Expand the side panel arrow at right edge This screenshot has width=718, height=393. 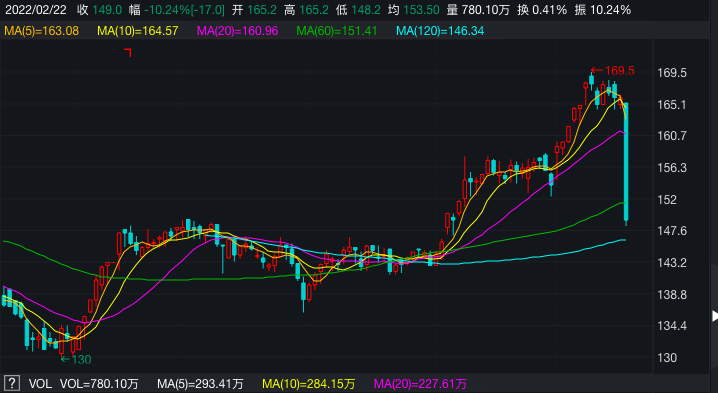click(715, 316)
